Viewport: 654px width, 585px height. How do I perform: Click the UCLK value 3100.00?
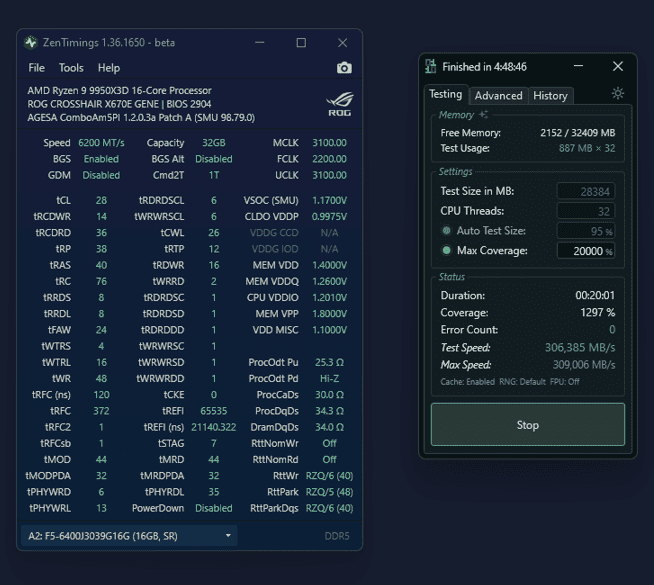pyautogui.click(x=329, y=175)
